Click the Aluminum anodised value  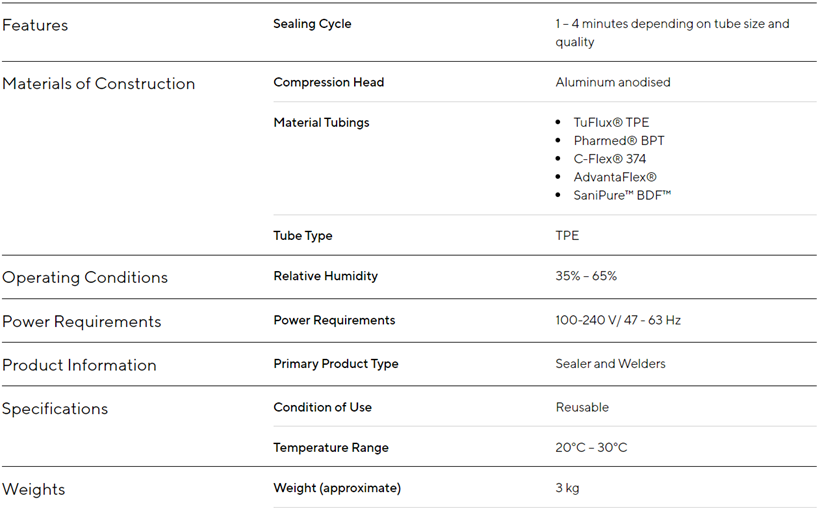(x=613, y=82)
